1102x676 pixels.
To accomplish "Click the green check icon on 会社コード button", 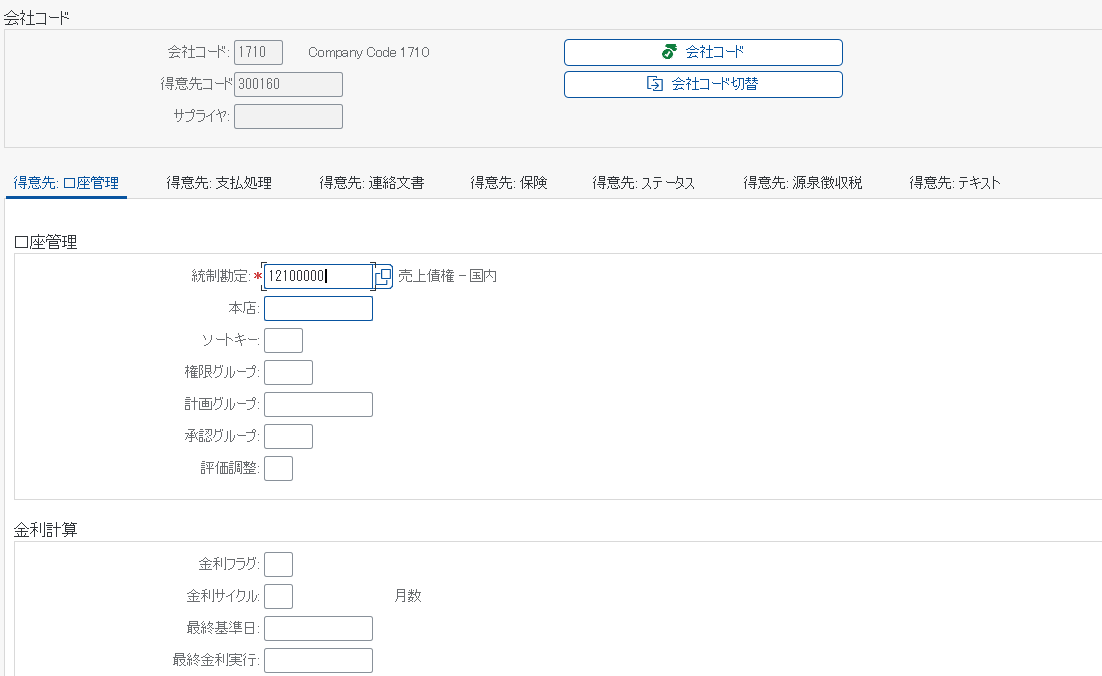I will [668, 52].
